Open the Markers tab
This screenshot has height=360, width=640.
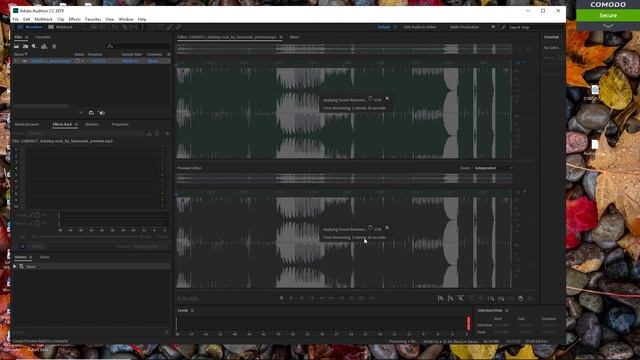tap(92, 124)
